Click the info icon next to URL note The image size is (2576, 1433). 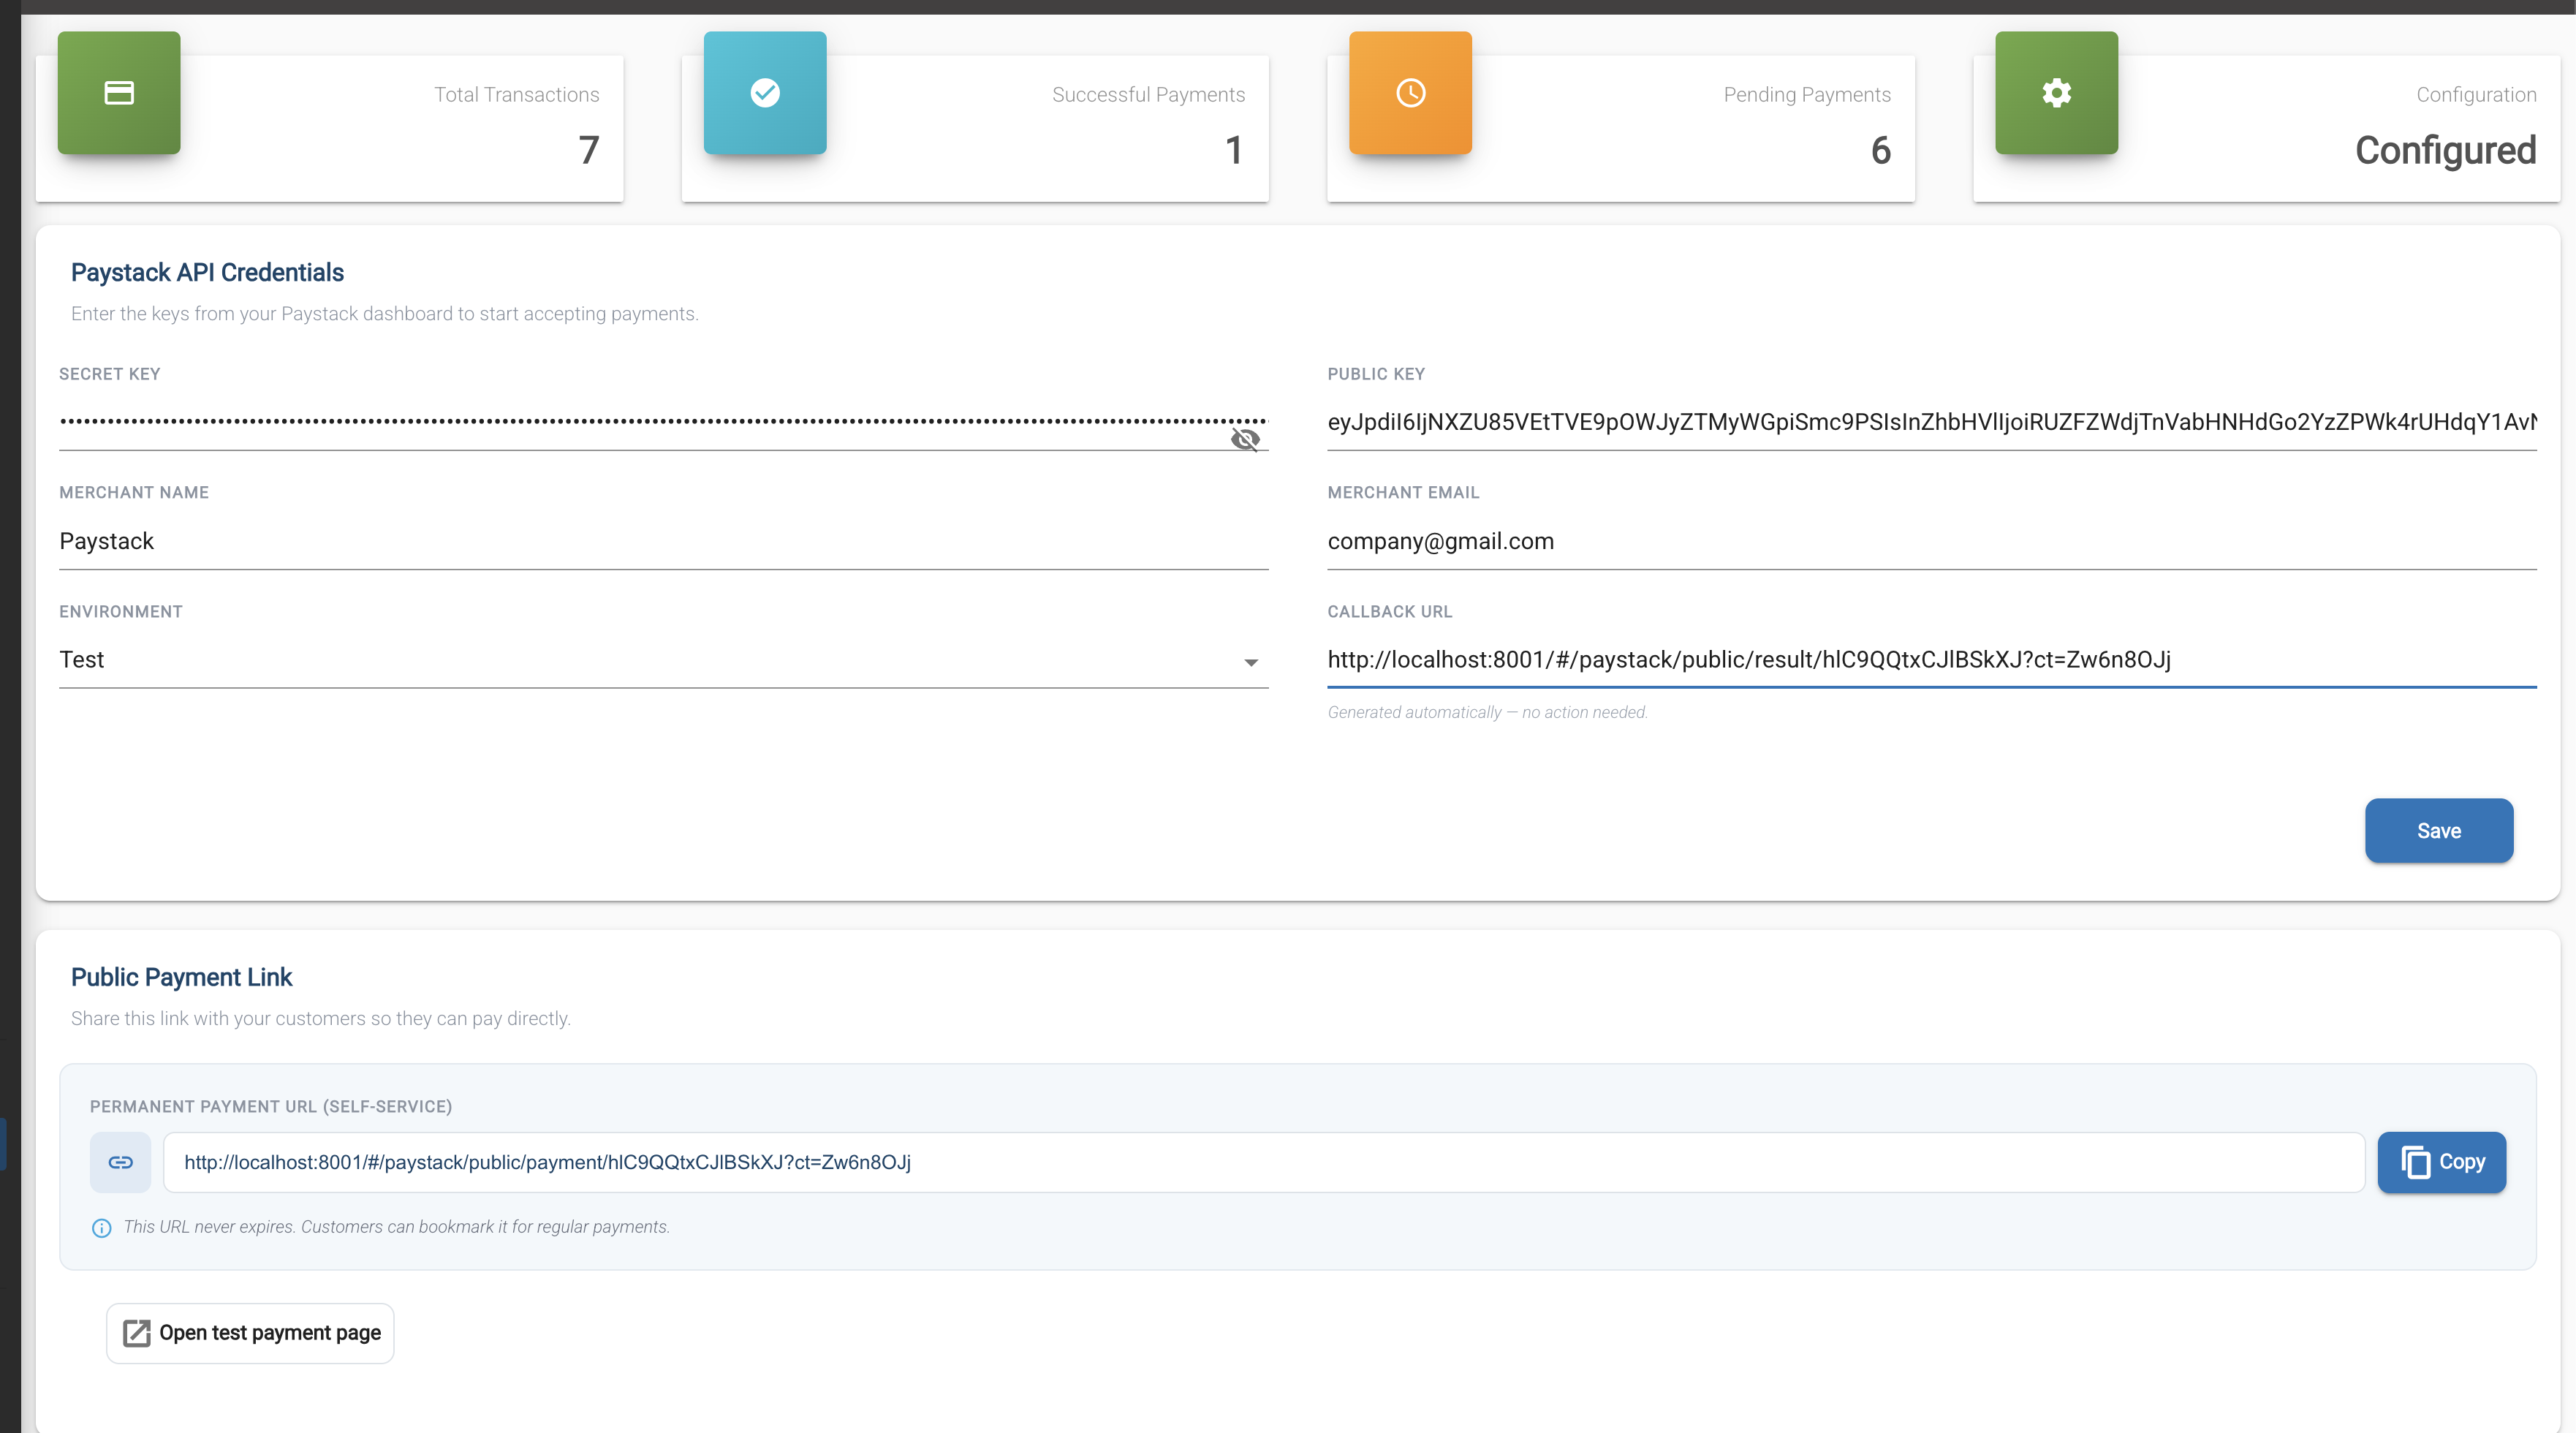point(101,1228)
